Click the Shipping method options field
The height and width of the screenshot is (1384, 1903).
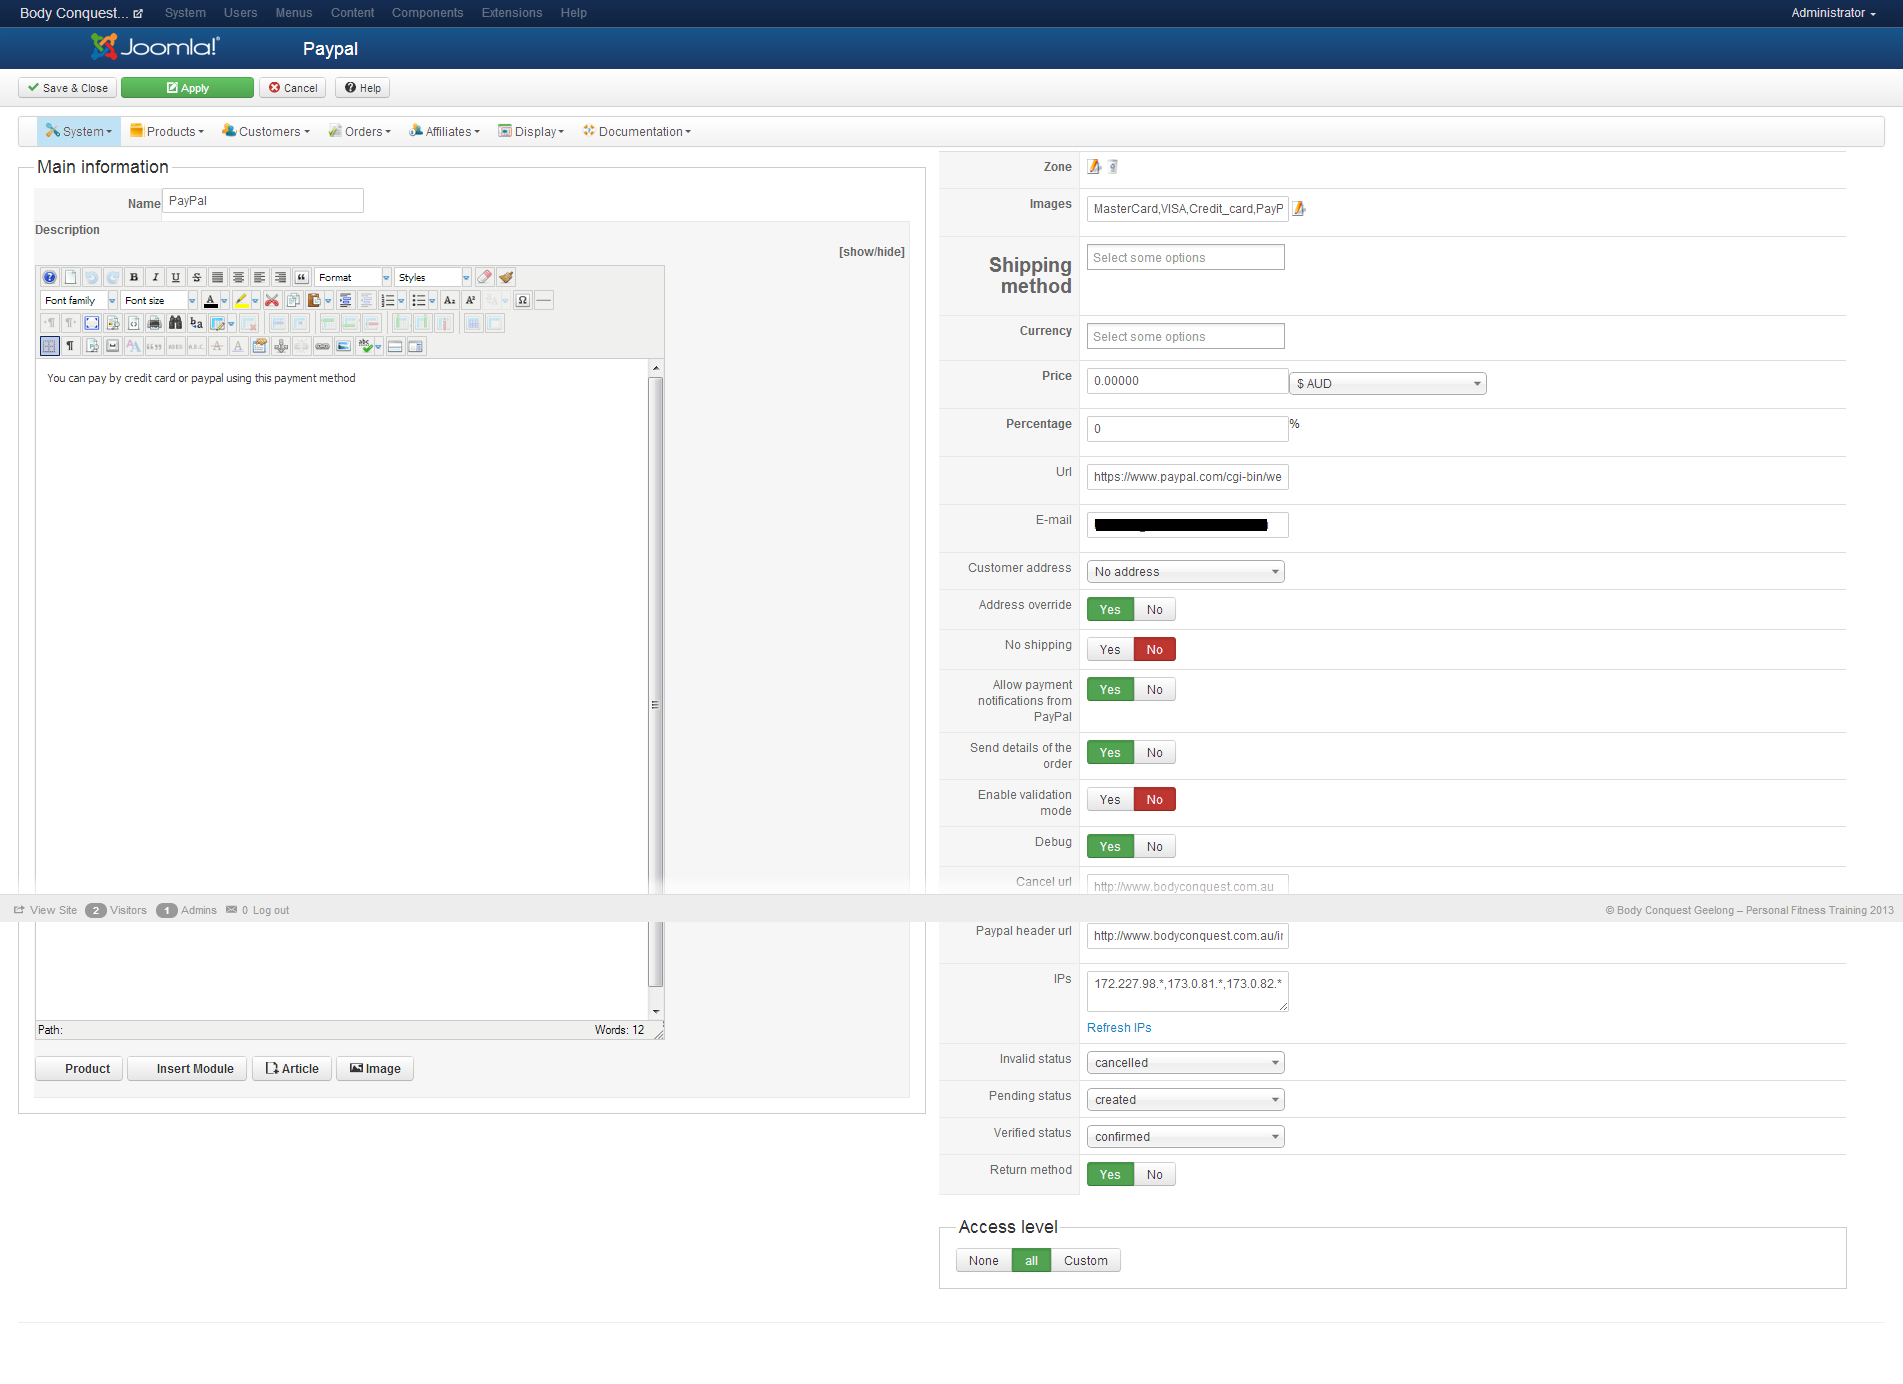point(1186,258)
